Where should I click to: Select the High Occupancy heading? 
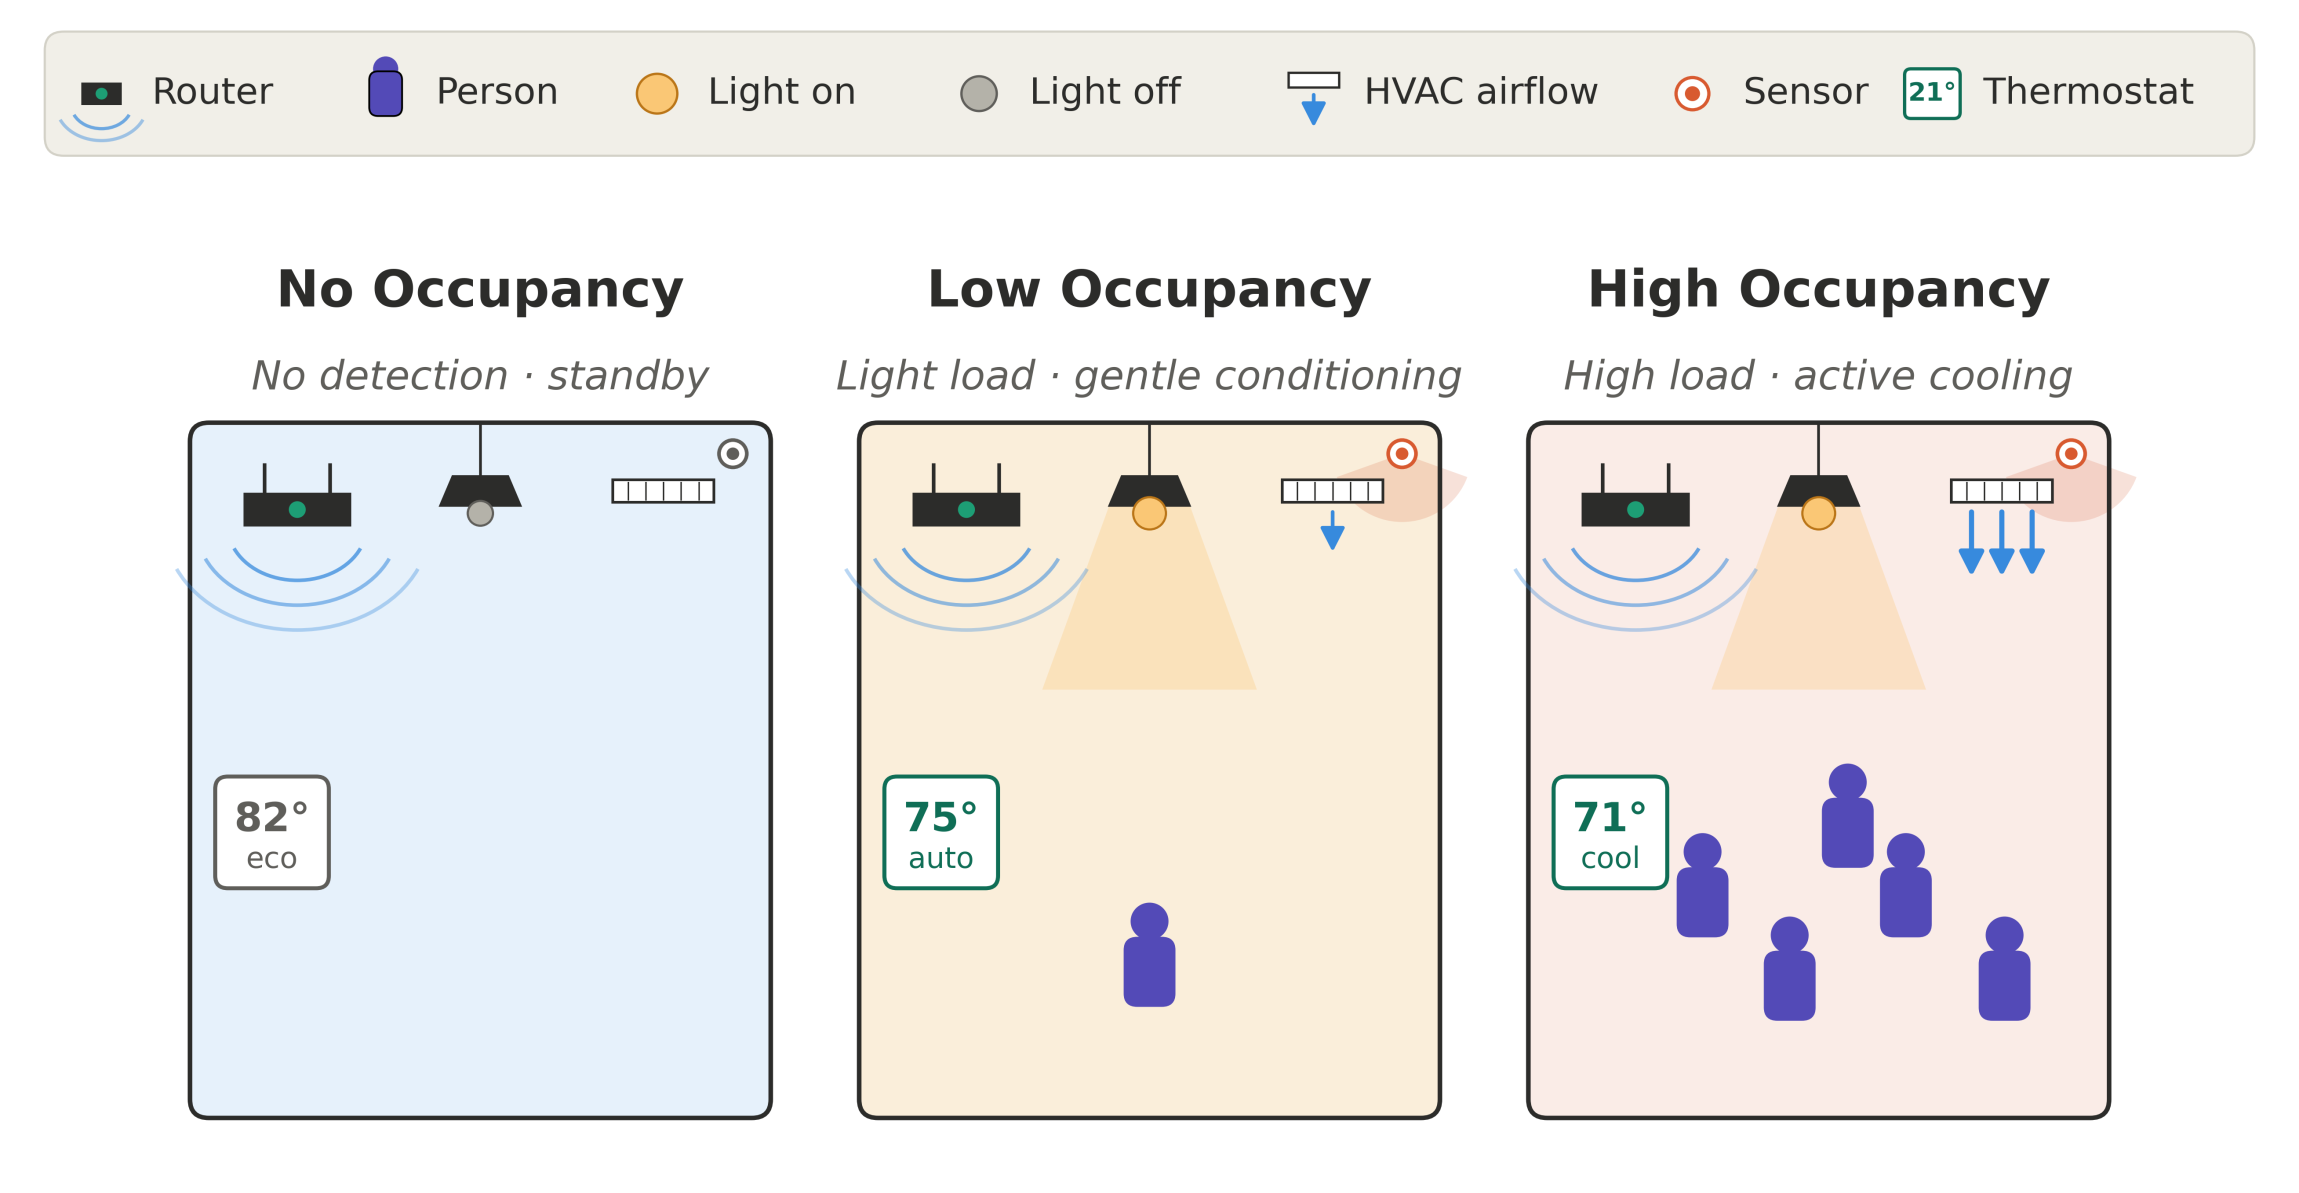point(1818,290)
